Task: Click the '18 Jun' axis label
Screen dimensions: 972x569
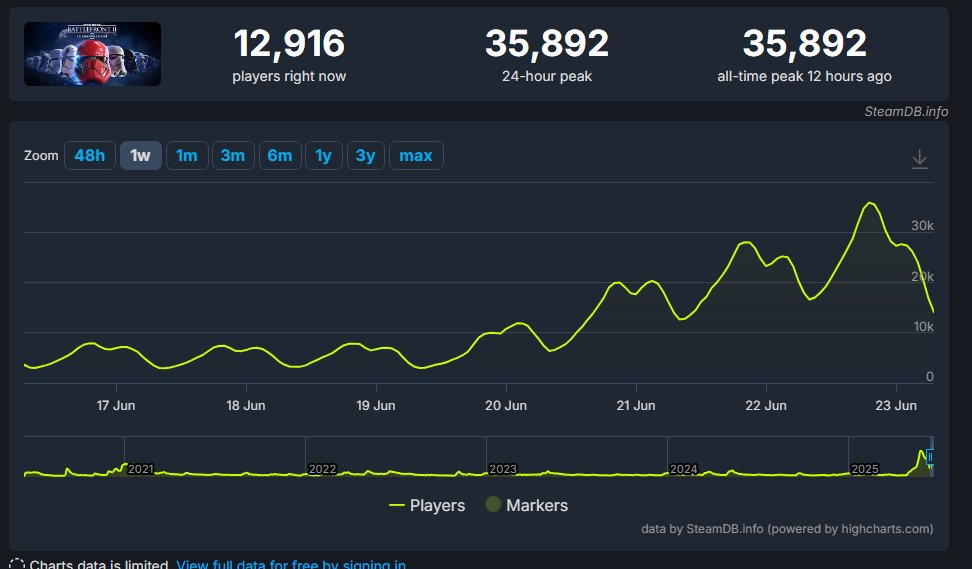Action: [245, 405]
